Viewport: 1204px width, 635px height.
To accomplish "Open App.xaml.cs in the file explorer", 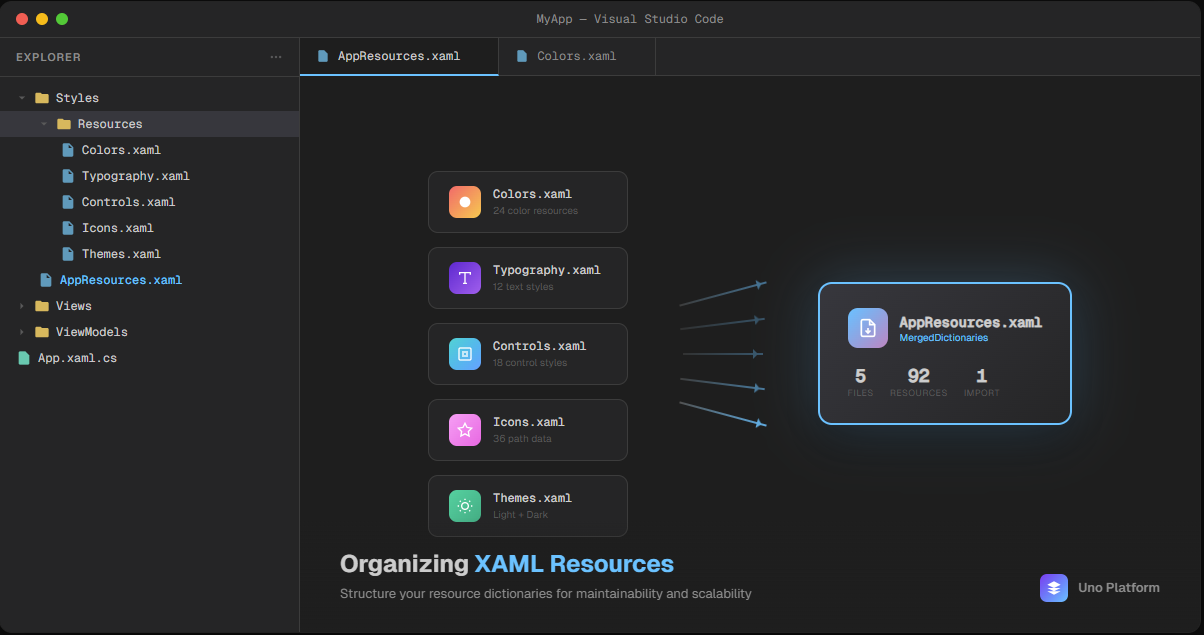I will pos(77,358).
